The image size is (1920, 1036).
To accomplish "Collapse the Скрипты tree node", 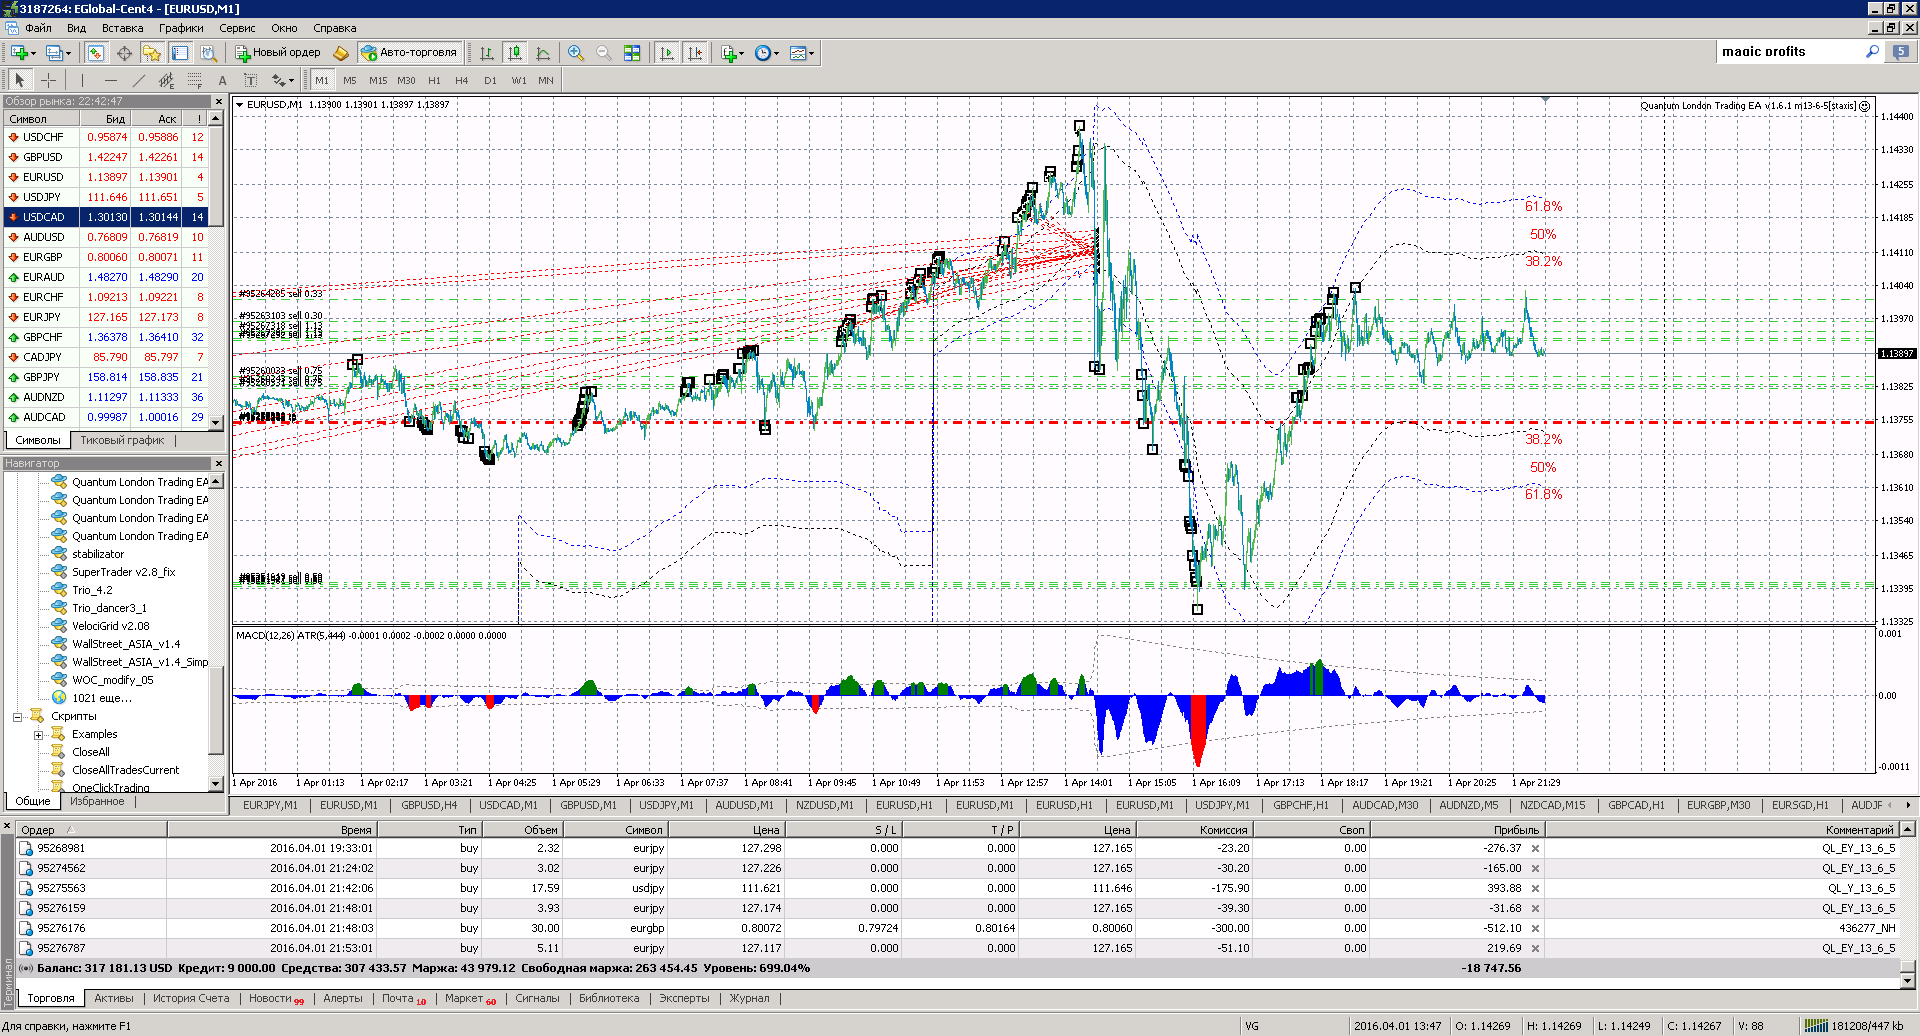I will point(17,716).
